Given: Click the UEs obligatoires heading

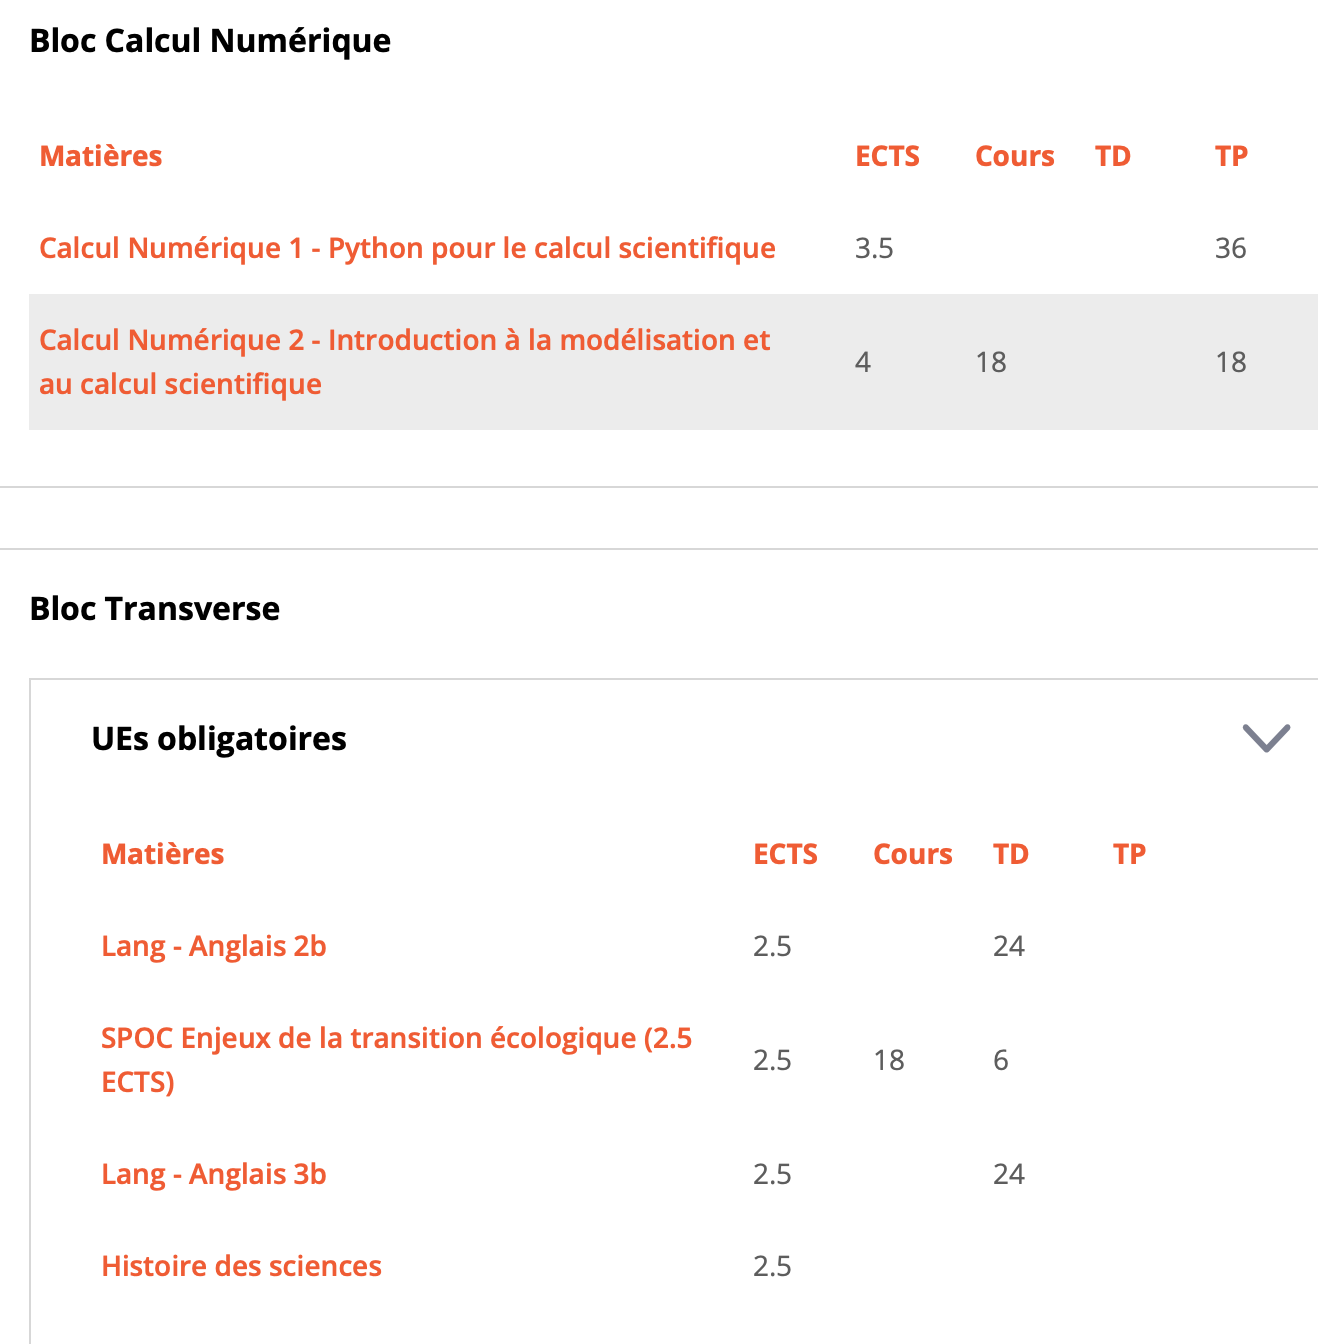Looking at the screenshot, I should 219,739.
